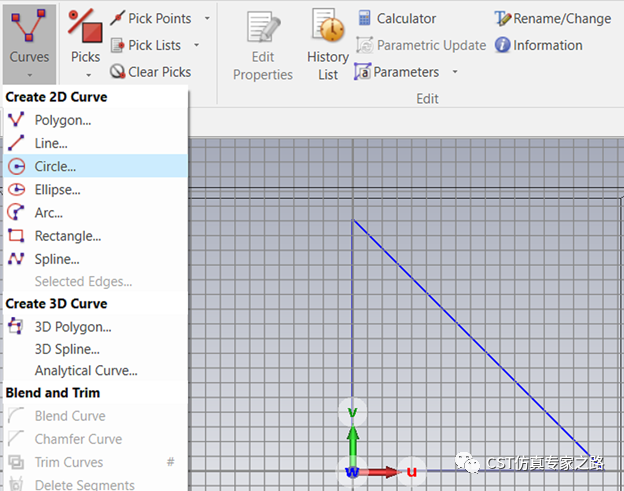This screenshot has width=624, height=491.
Task: Select Pick Points tool
Action: coord(151,18)
